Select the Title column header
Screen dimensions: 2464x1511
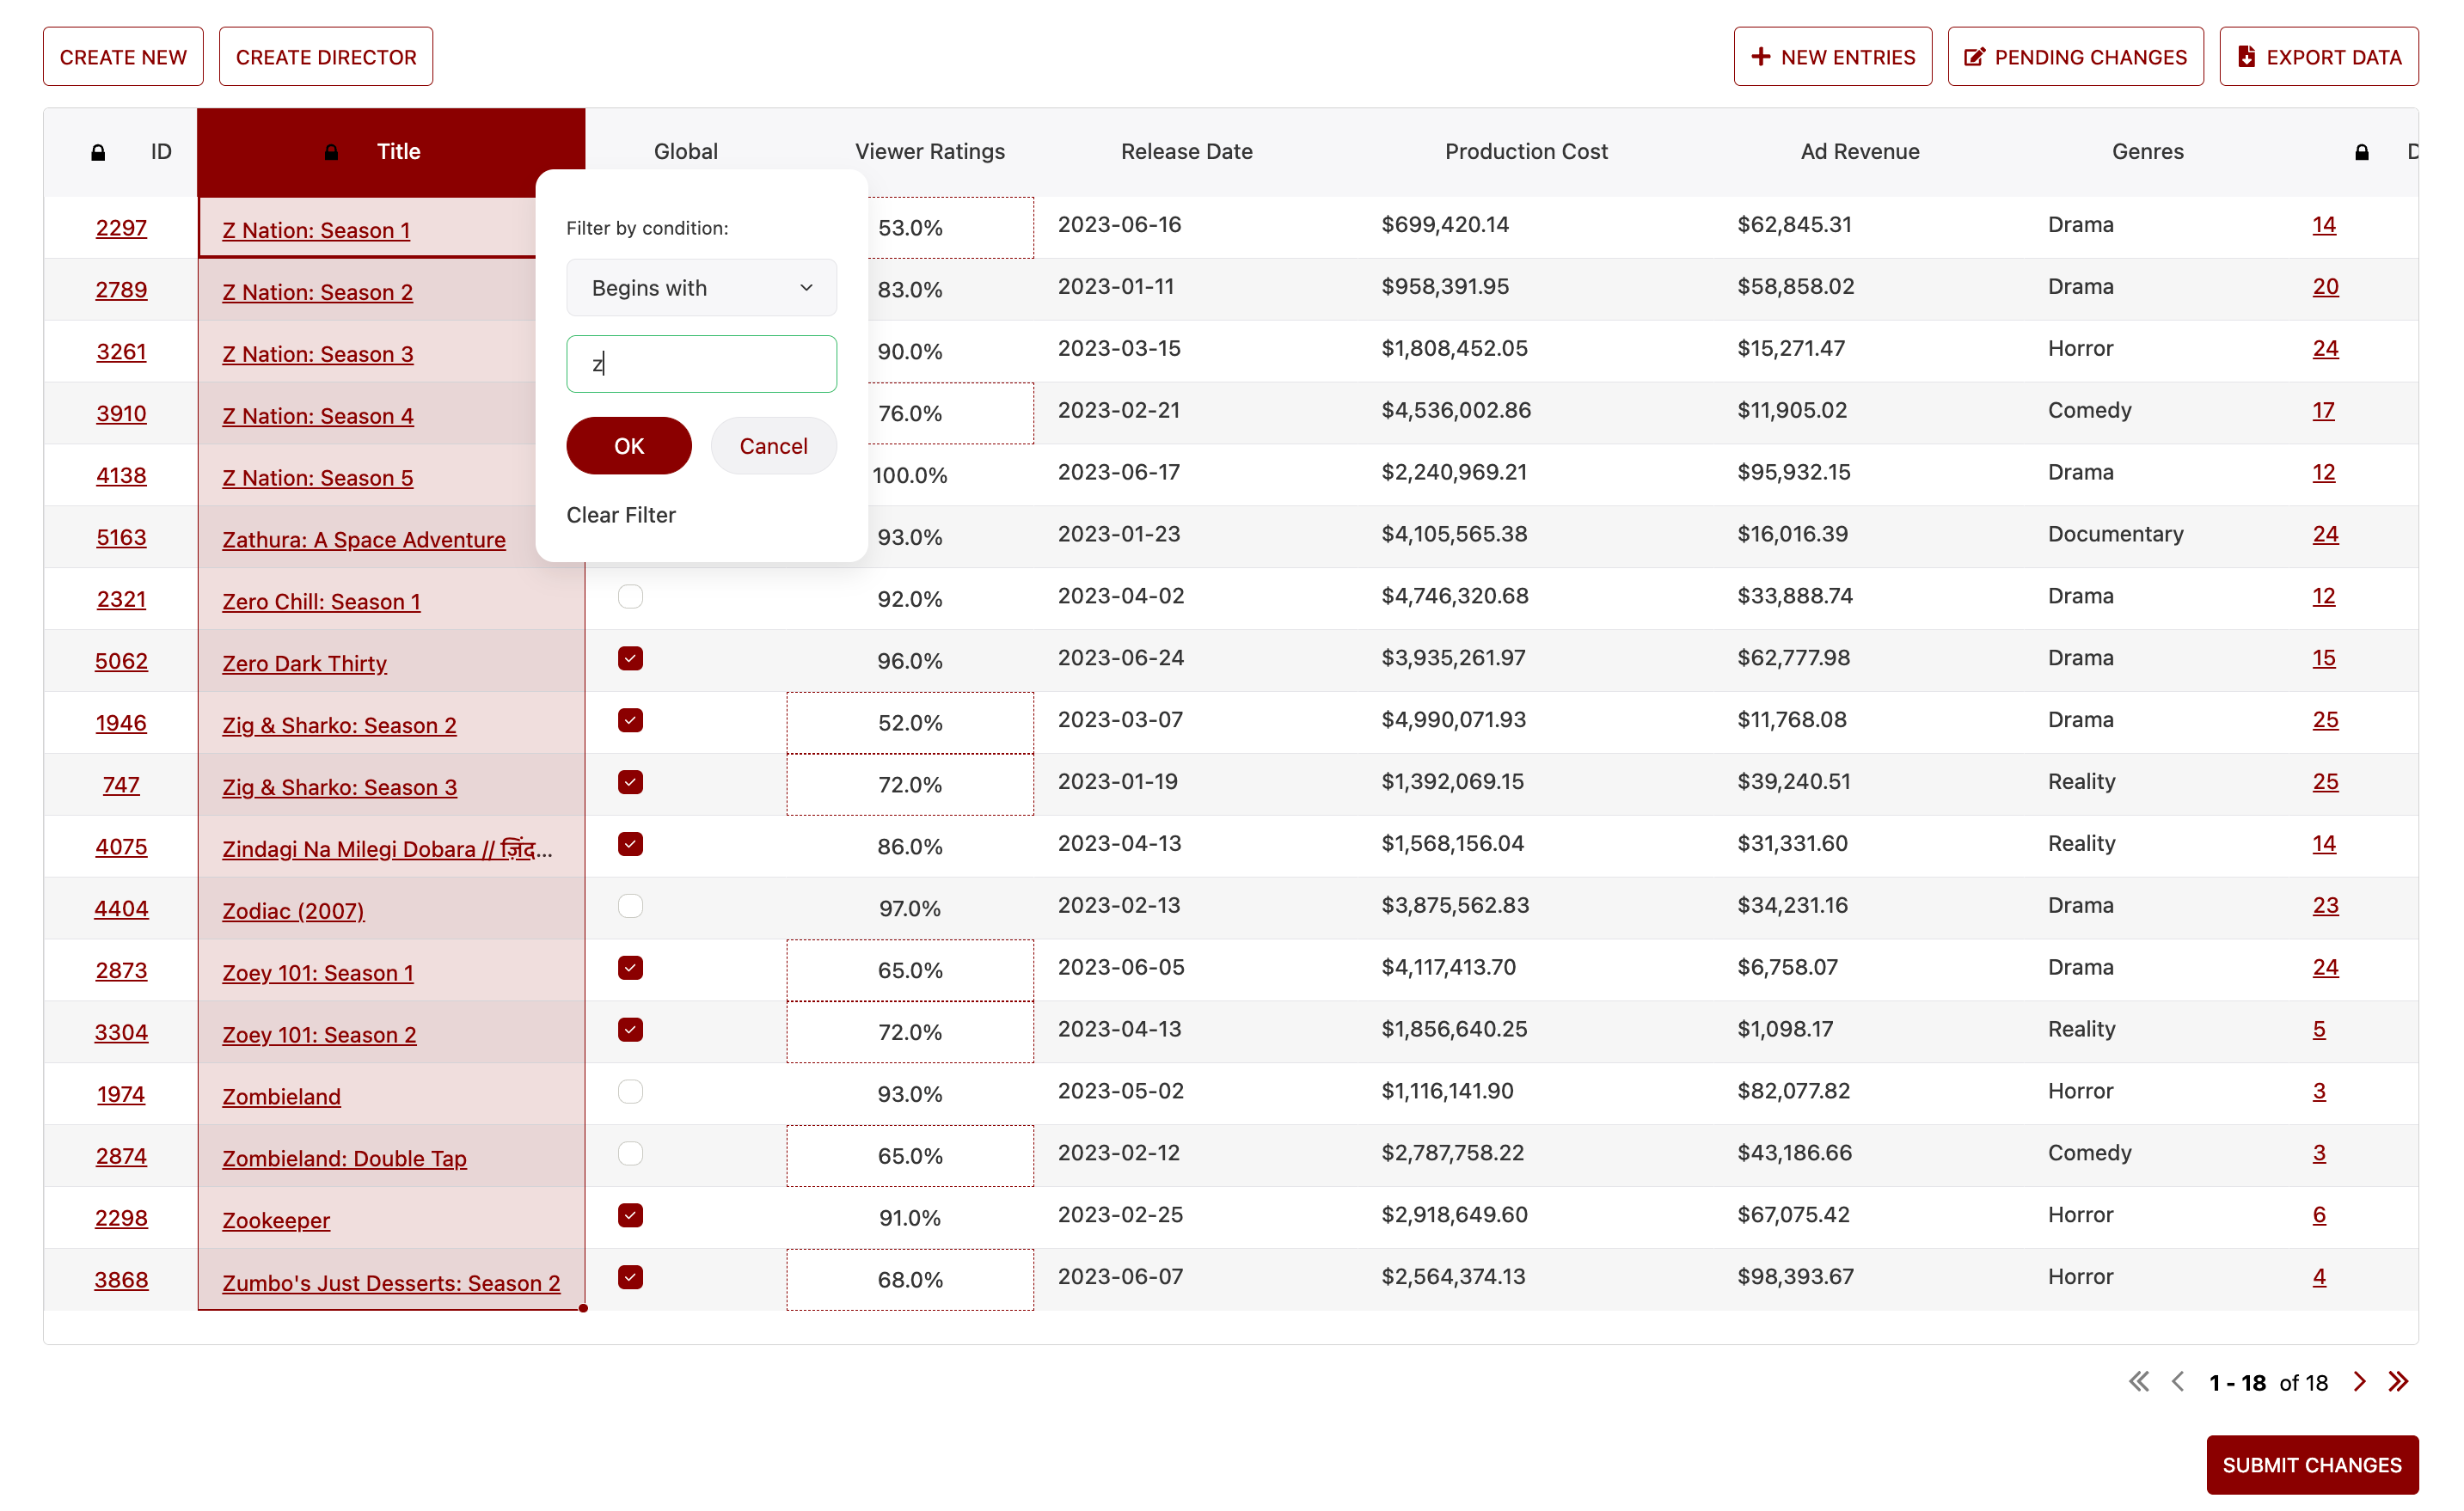coord(391,152)
